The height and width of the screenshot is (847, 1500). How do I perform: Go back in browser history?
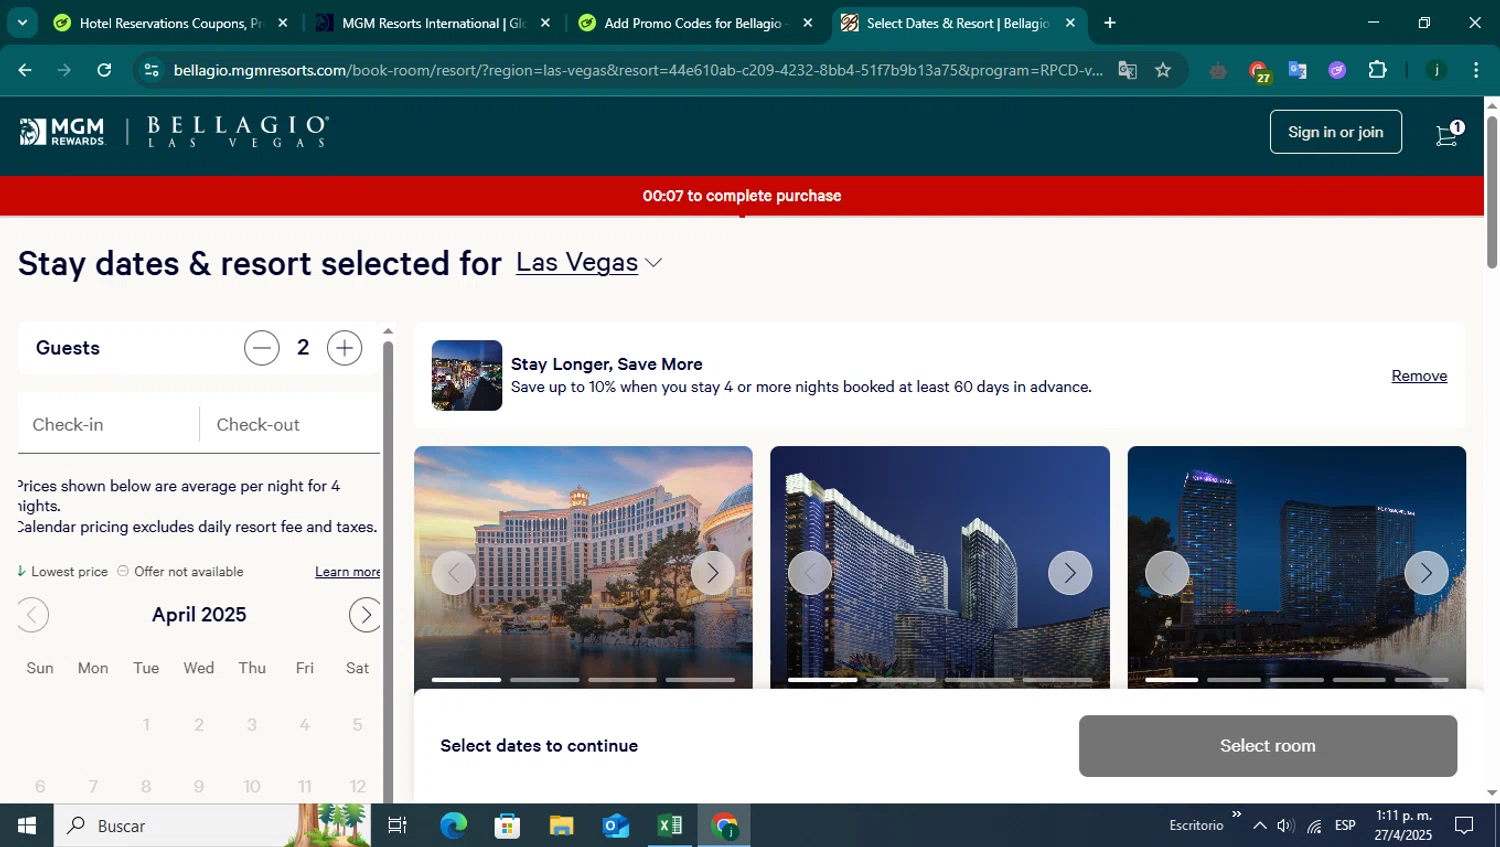[x=25, y=70]
